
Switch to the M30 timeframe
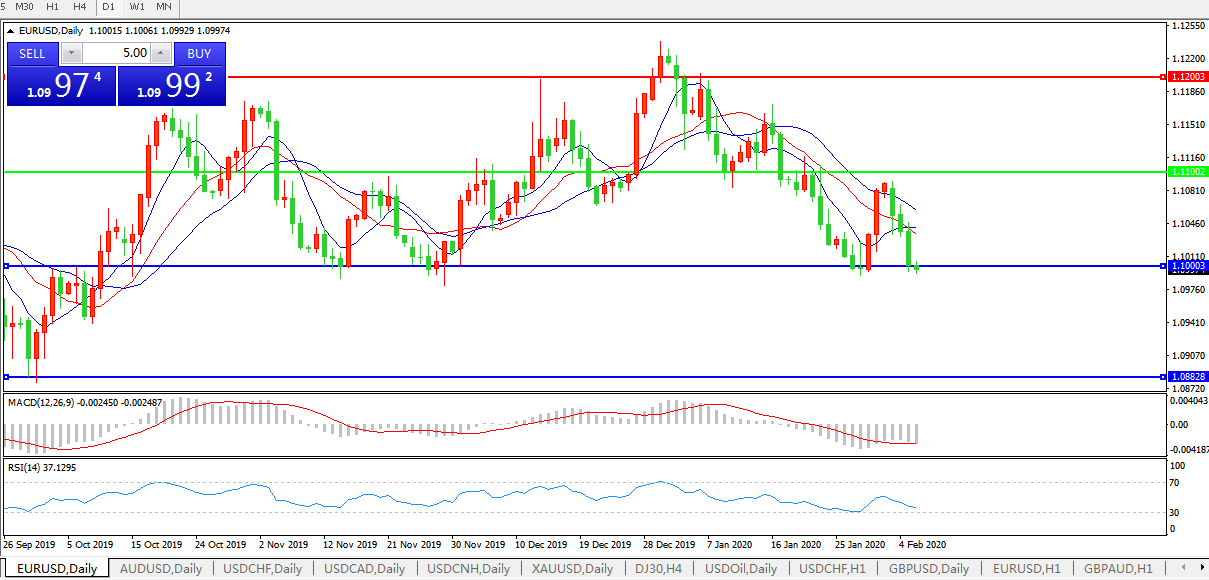[x=25, y=7]
